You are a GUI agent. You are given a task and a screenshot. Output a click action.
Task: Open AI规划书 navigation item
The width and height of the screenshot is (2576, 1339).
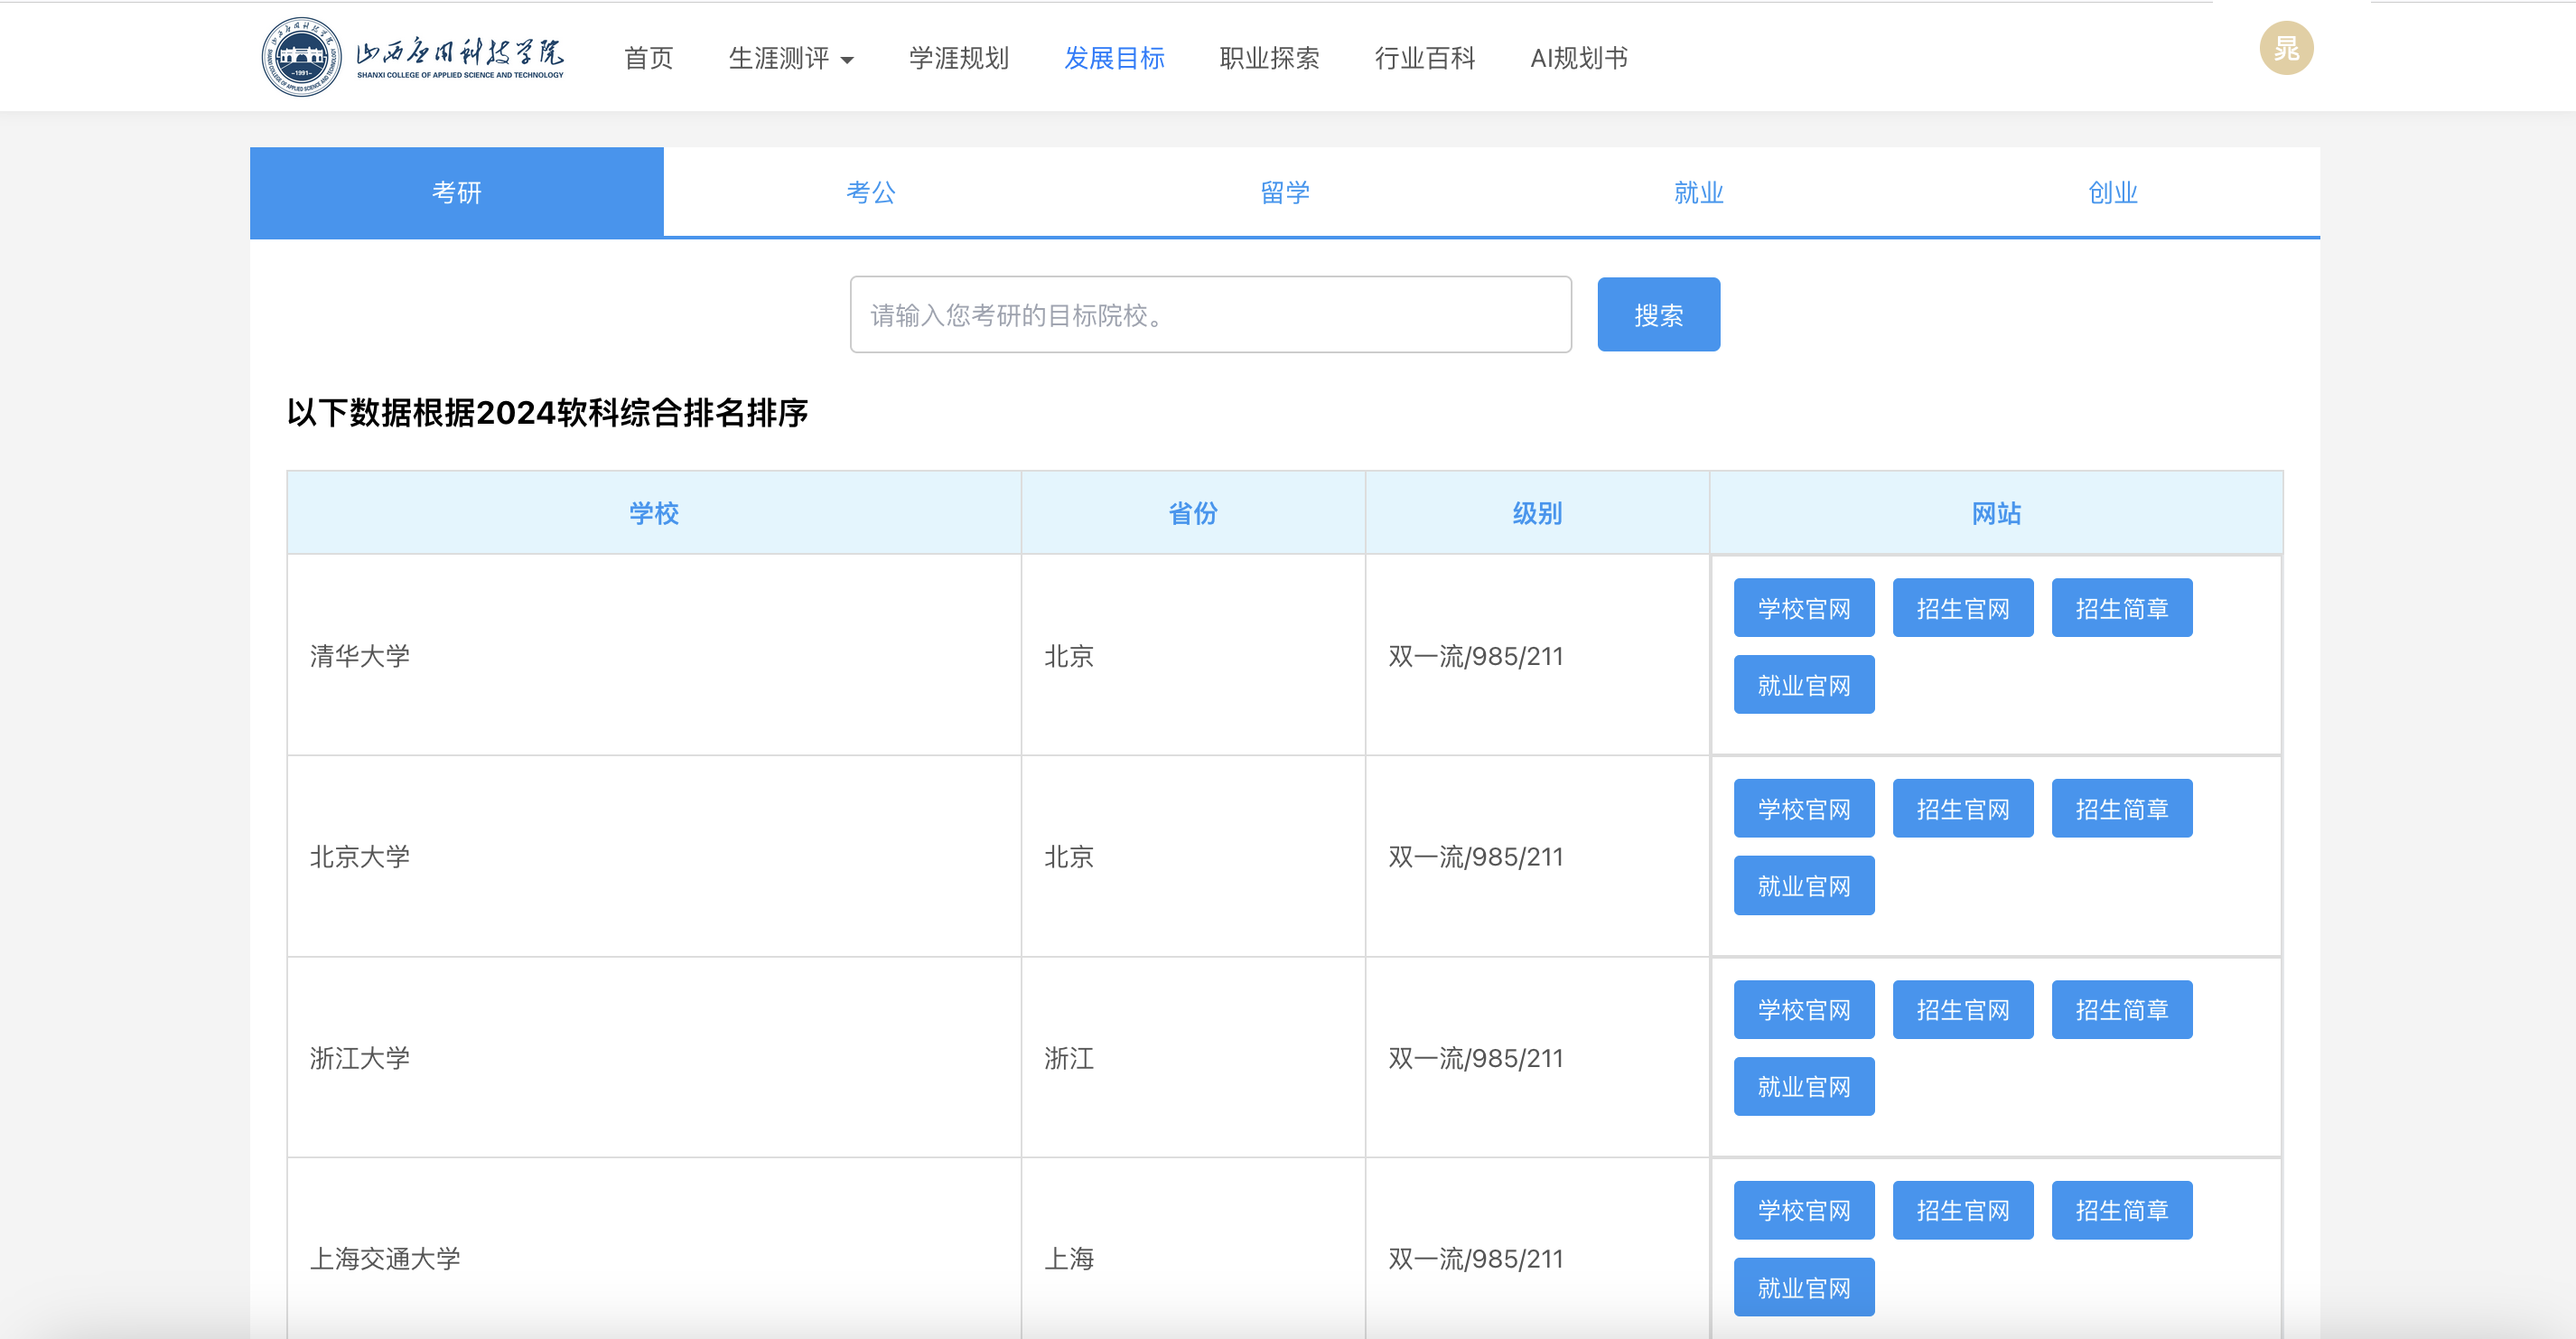(1579, 58)
